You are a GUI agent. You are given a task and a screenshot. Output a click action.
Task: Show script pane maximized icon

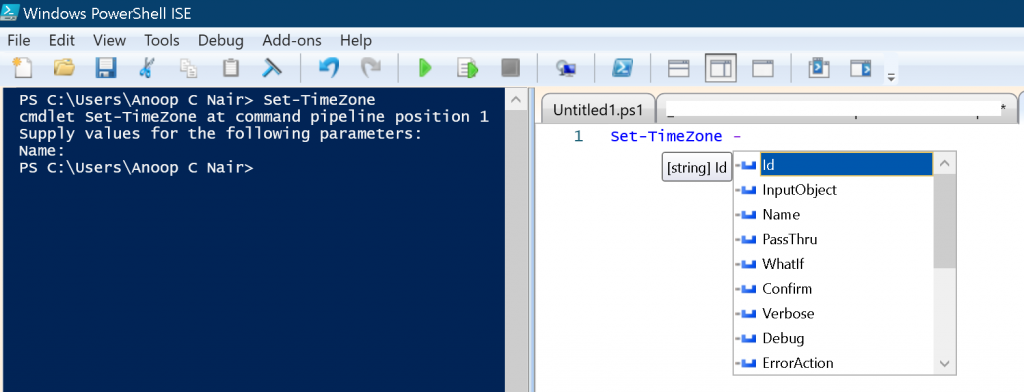[762, 68]
